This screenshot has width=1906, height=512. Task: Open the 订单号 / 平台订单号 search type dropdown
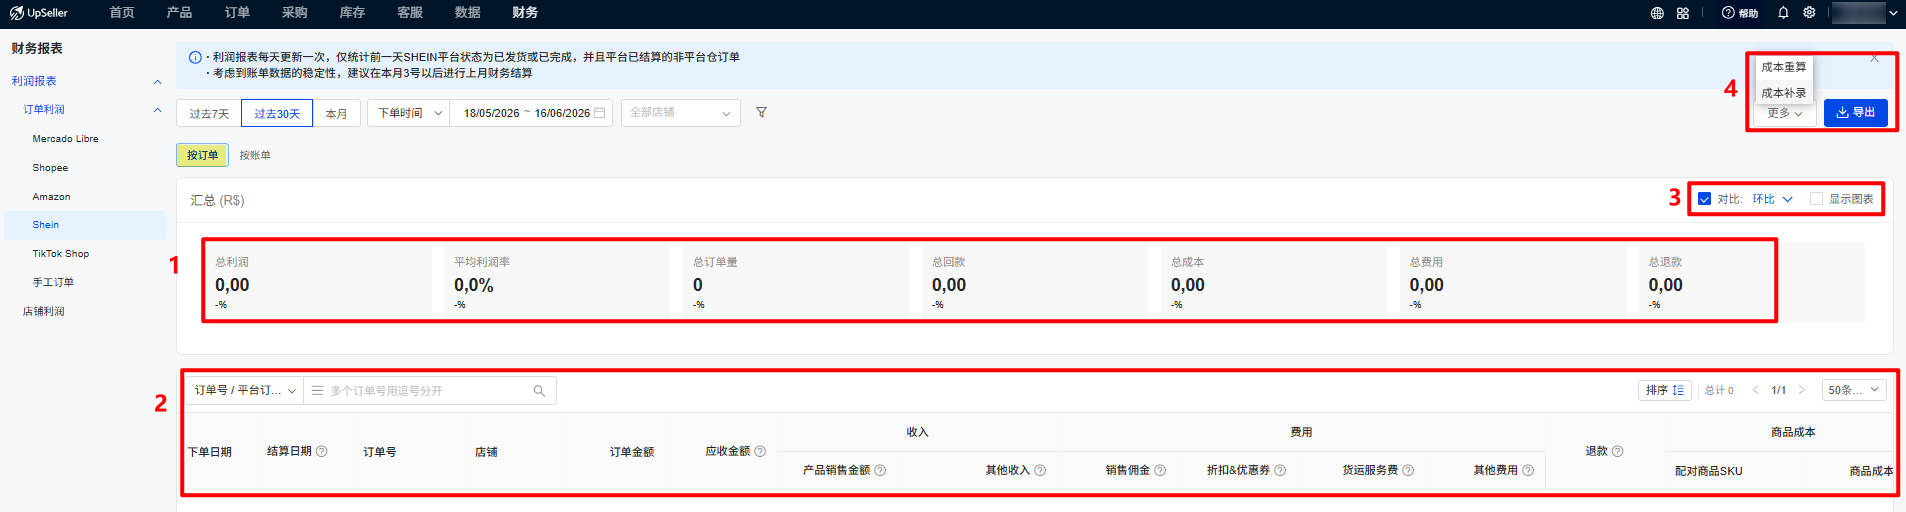click(x=245, y=391)
